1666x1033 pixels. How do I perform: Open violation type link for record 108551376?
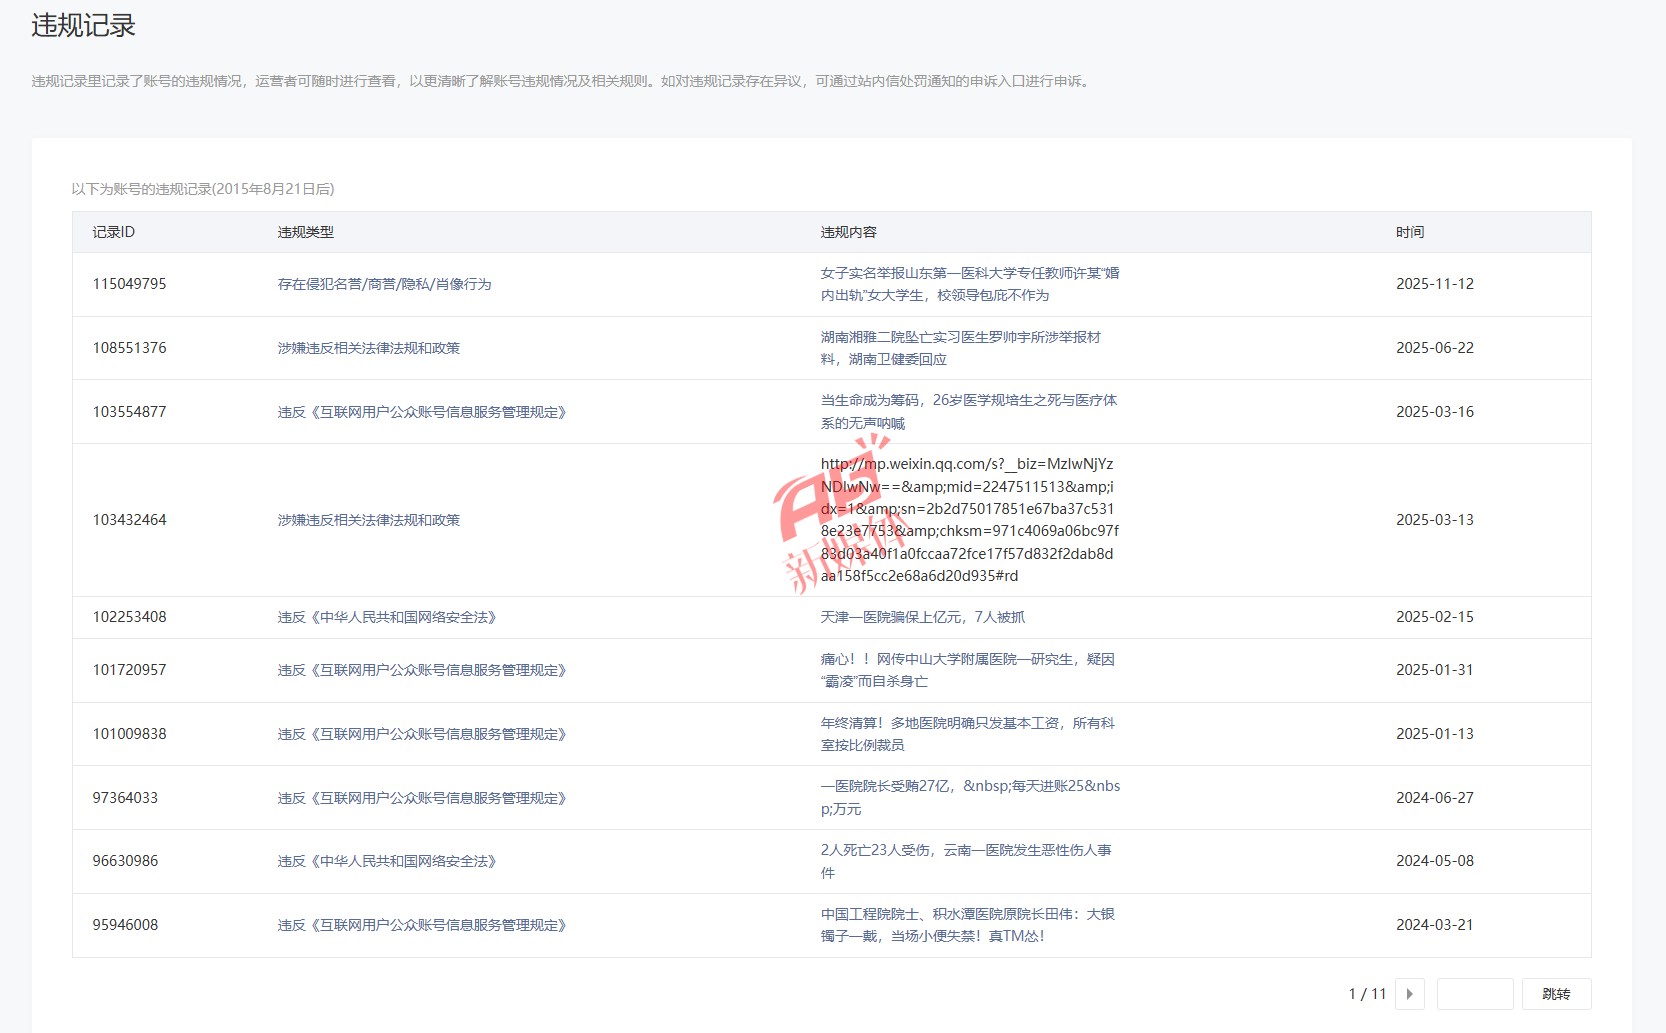tap(368, 348)
